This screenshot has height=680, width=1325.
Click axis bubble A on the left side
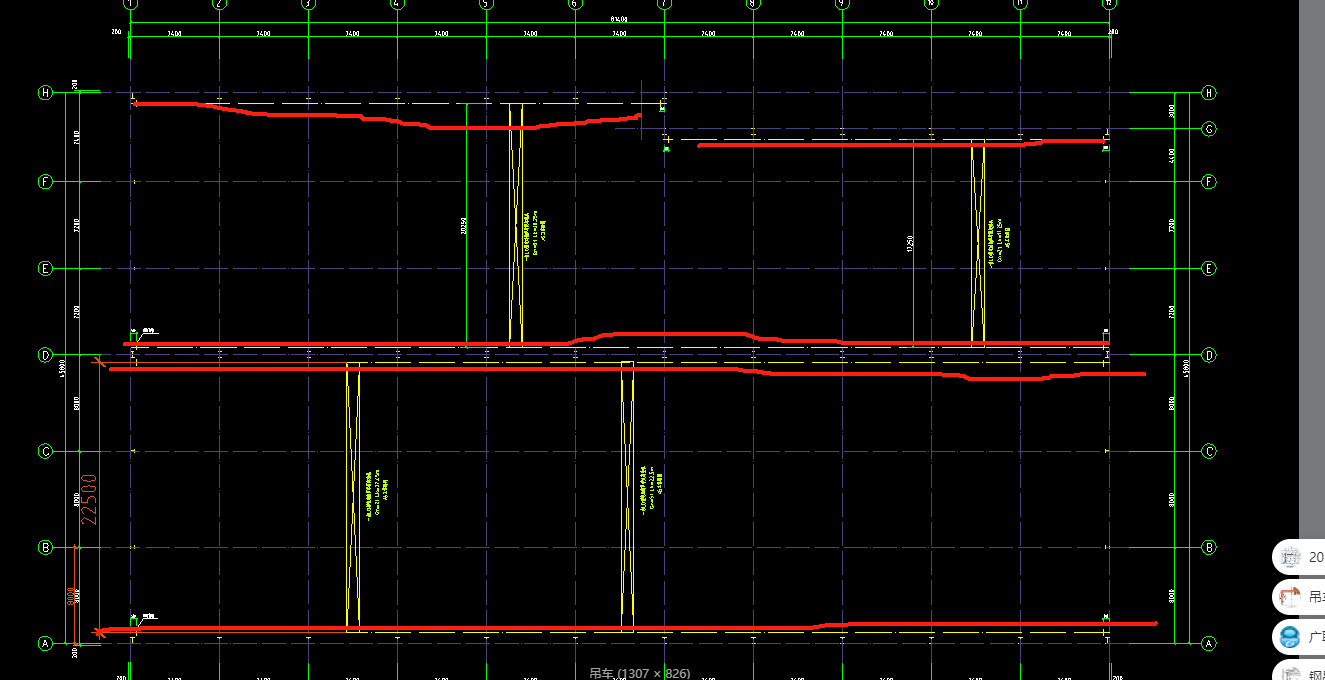[x=45, y=644]
